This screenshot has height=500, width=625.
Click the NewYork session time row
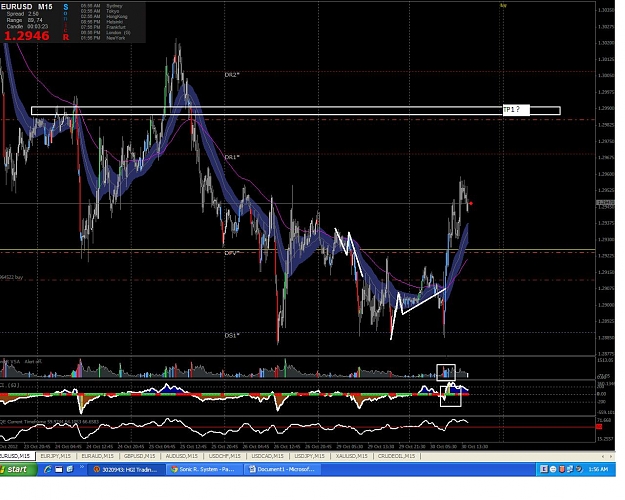click(103, 38)
